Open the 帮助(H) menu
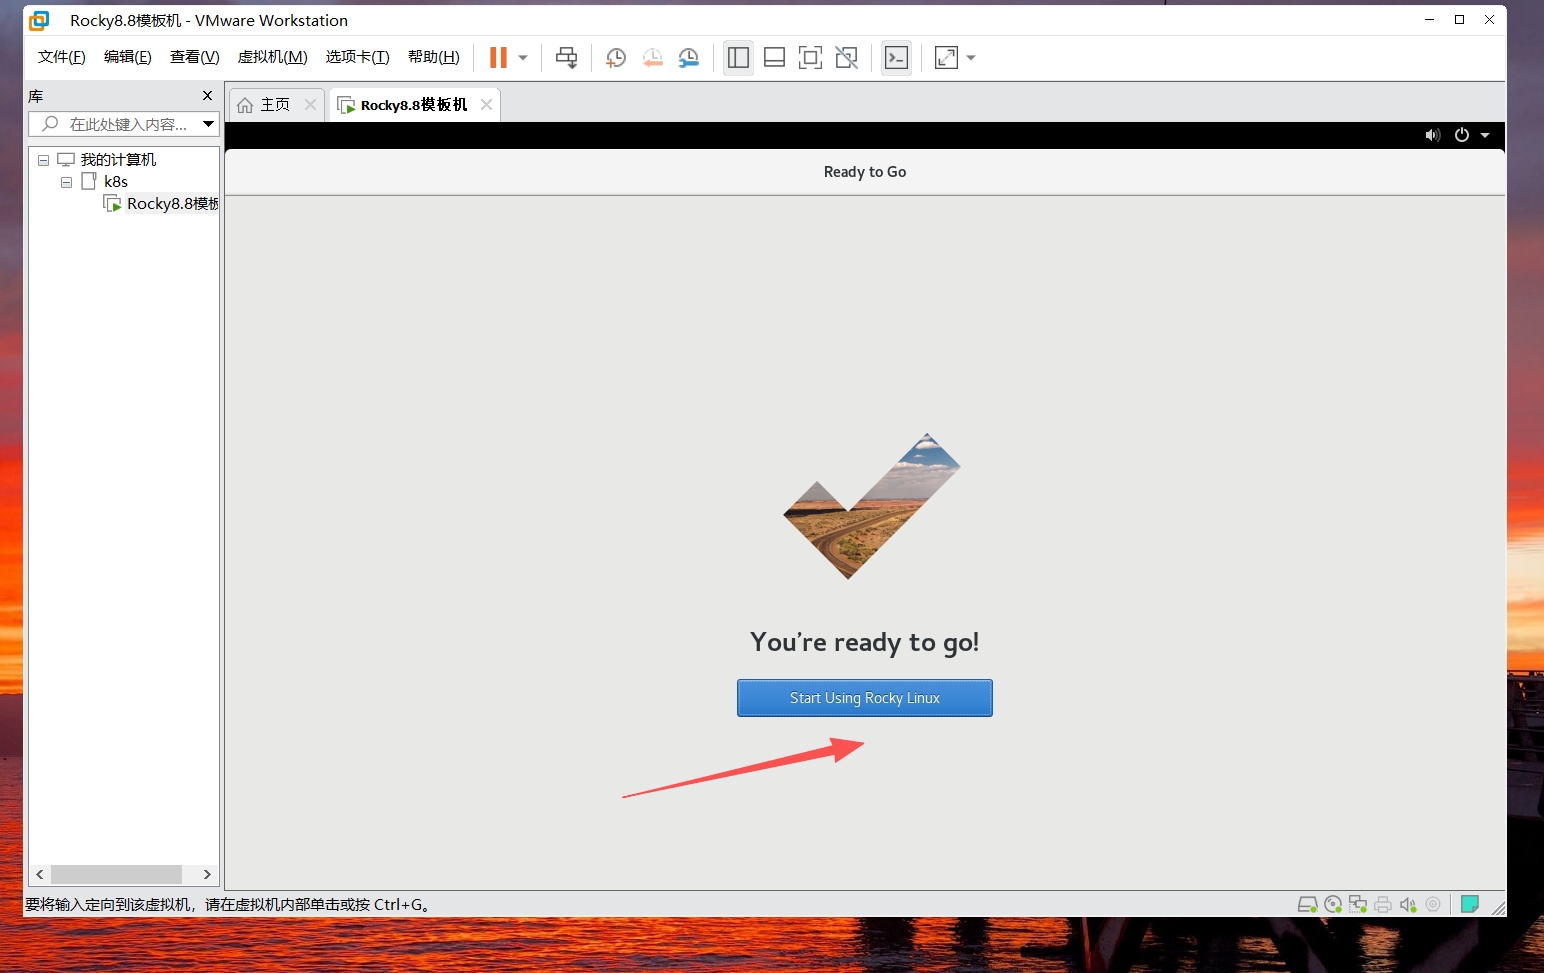This screenshot has width=1544, height=973. point(434,57)
